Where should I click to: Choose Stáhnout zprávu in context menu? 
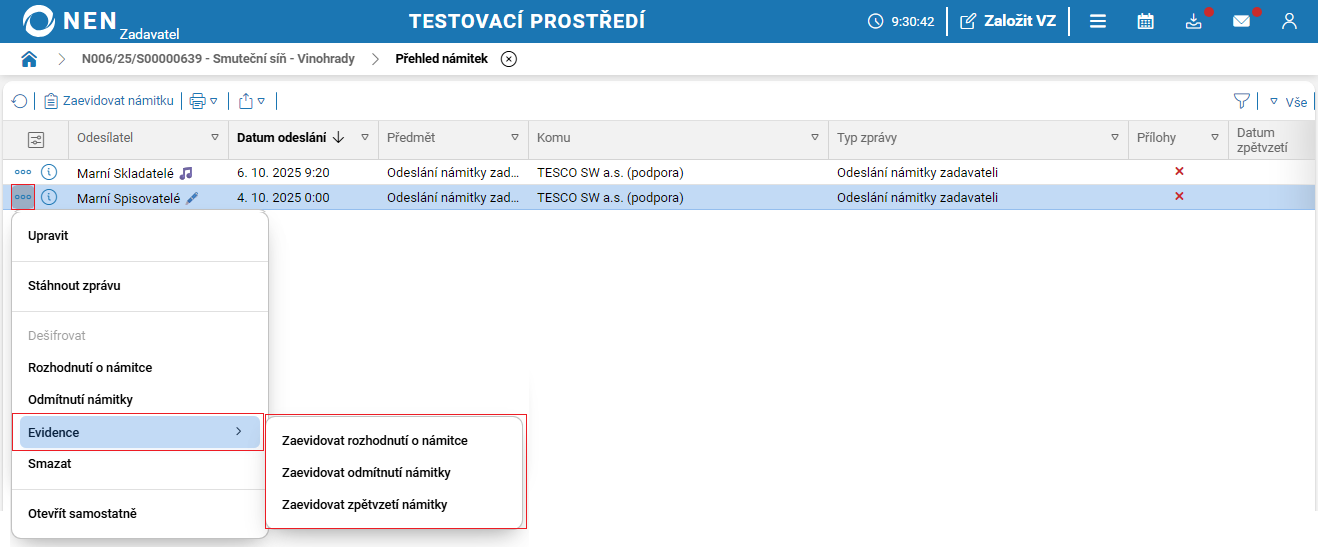(74, 286)
